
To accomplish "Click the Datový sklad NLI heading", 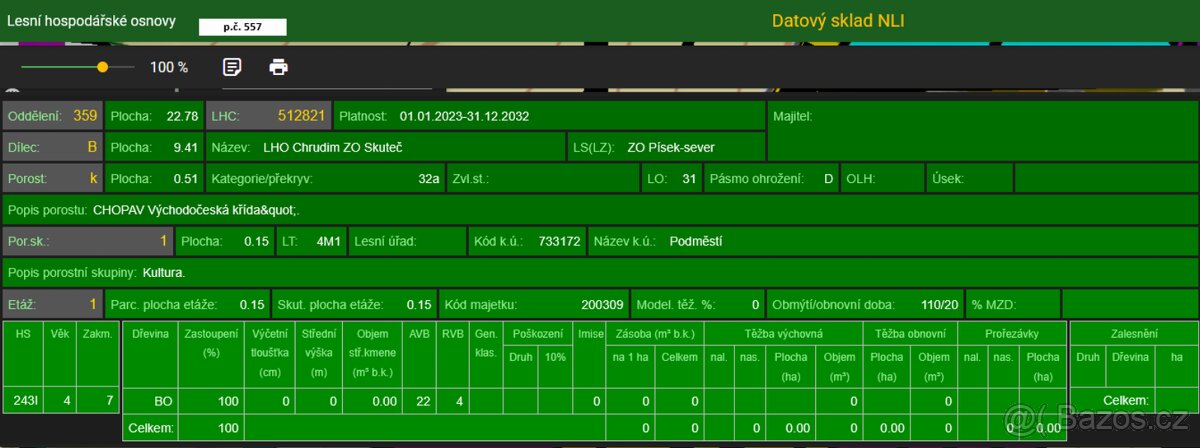I will (838, 20).
